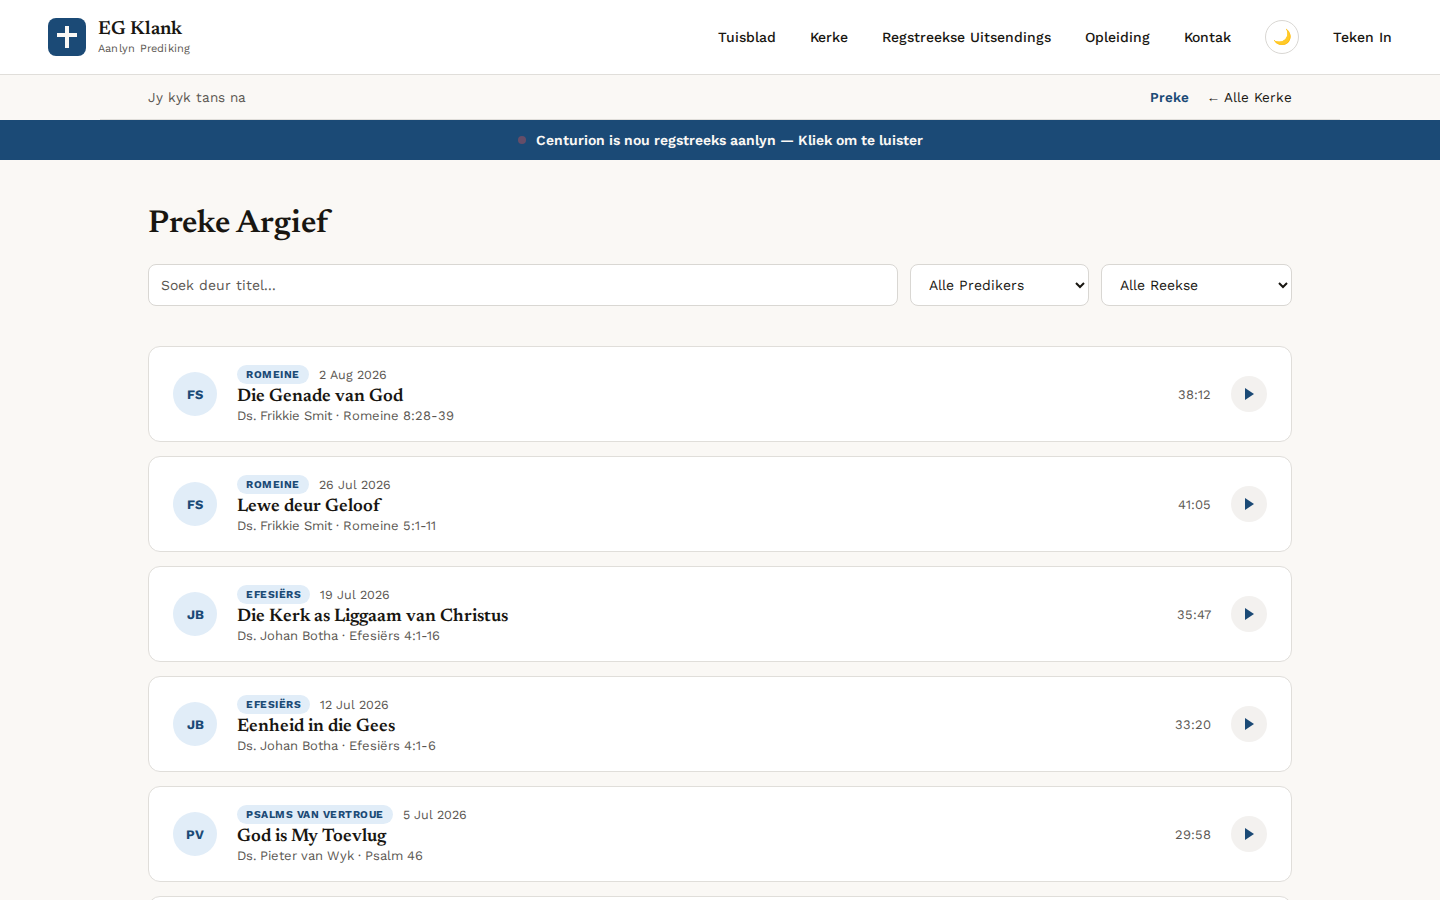Play Die Kerk as Liggaam van Christus

tap(1249, 614)
